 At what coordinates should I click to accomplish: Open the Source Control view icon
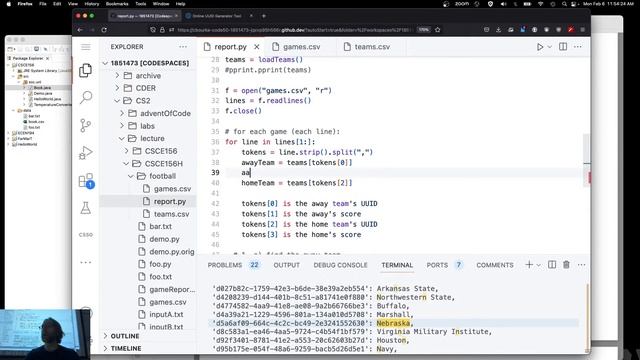point(86,125)
